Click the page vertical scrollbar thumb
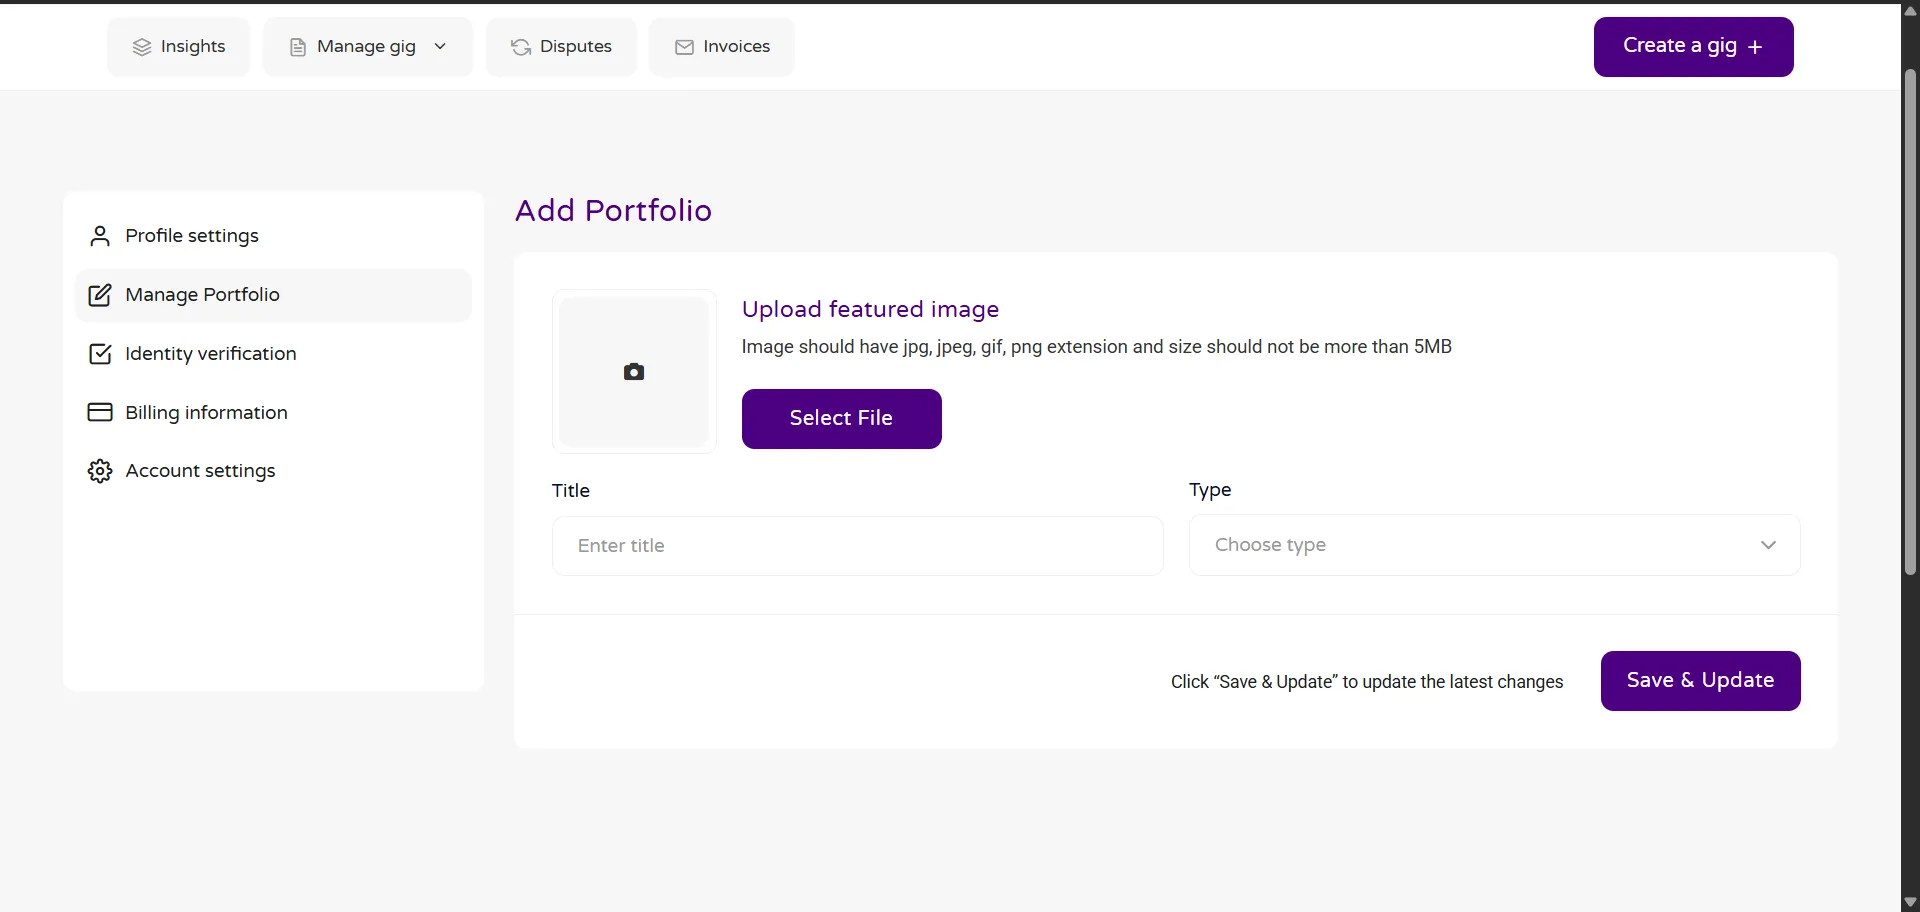1920x912 pixels. click(1910, 320)
